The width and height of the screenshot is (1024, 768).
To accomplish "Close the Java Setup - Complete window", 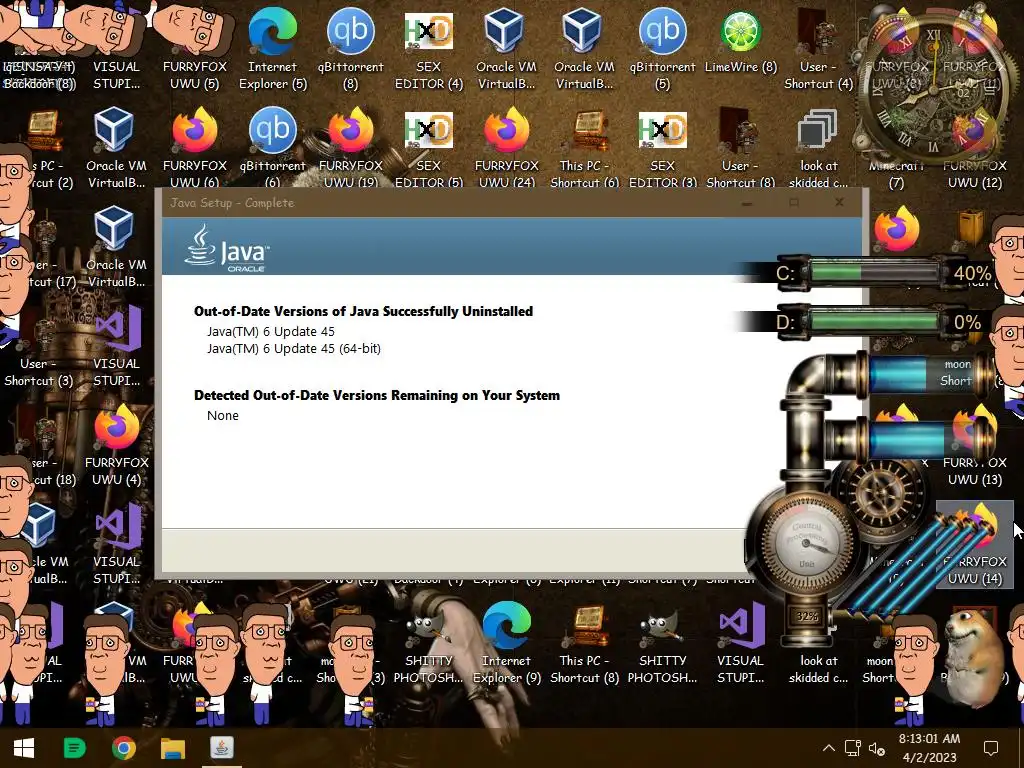I will coord(839,202).
